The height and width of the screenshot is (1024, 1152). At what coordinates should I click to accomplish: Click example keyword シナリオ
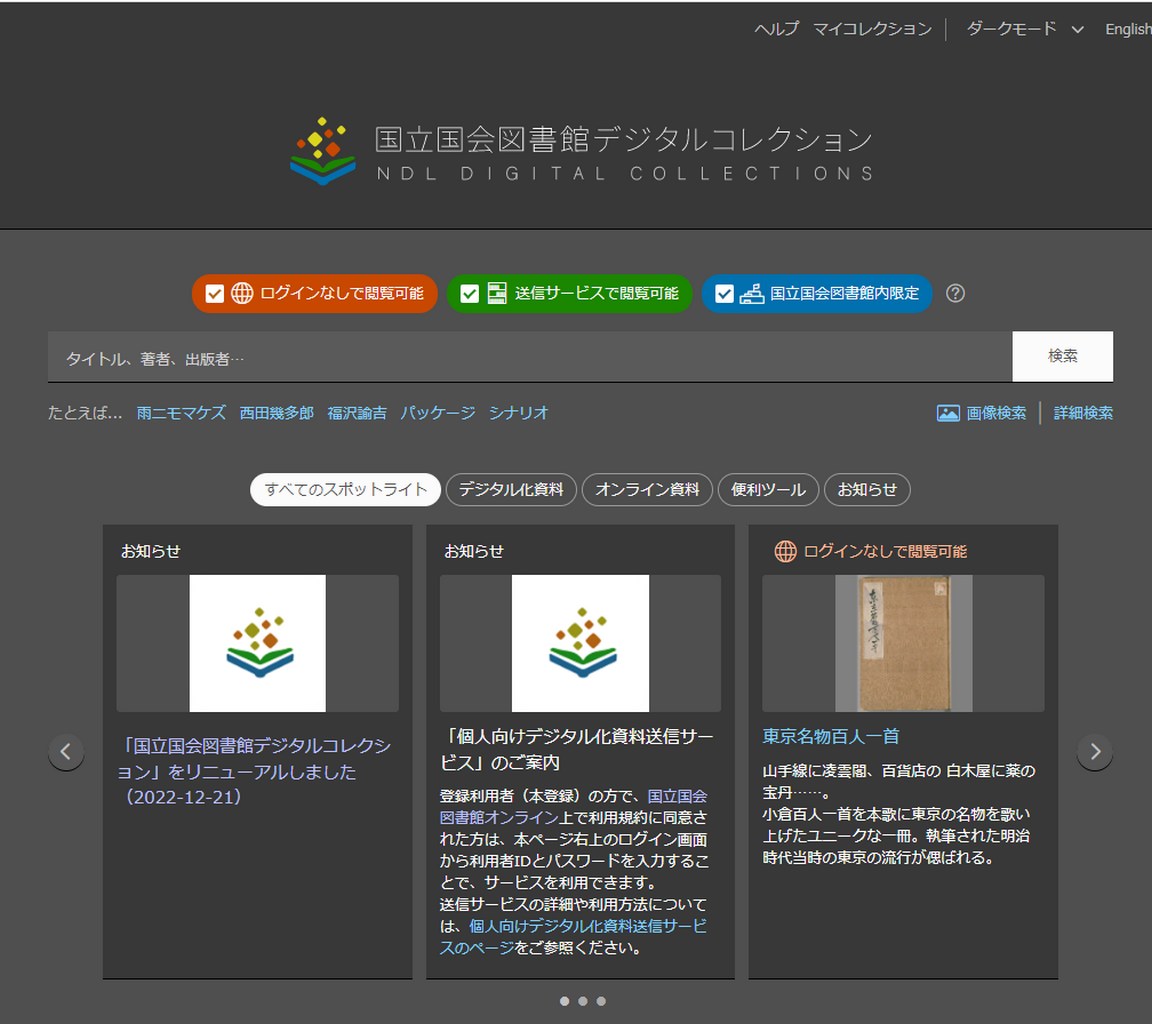click(x=519, y=413)
